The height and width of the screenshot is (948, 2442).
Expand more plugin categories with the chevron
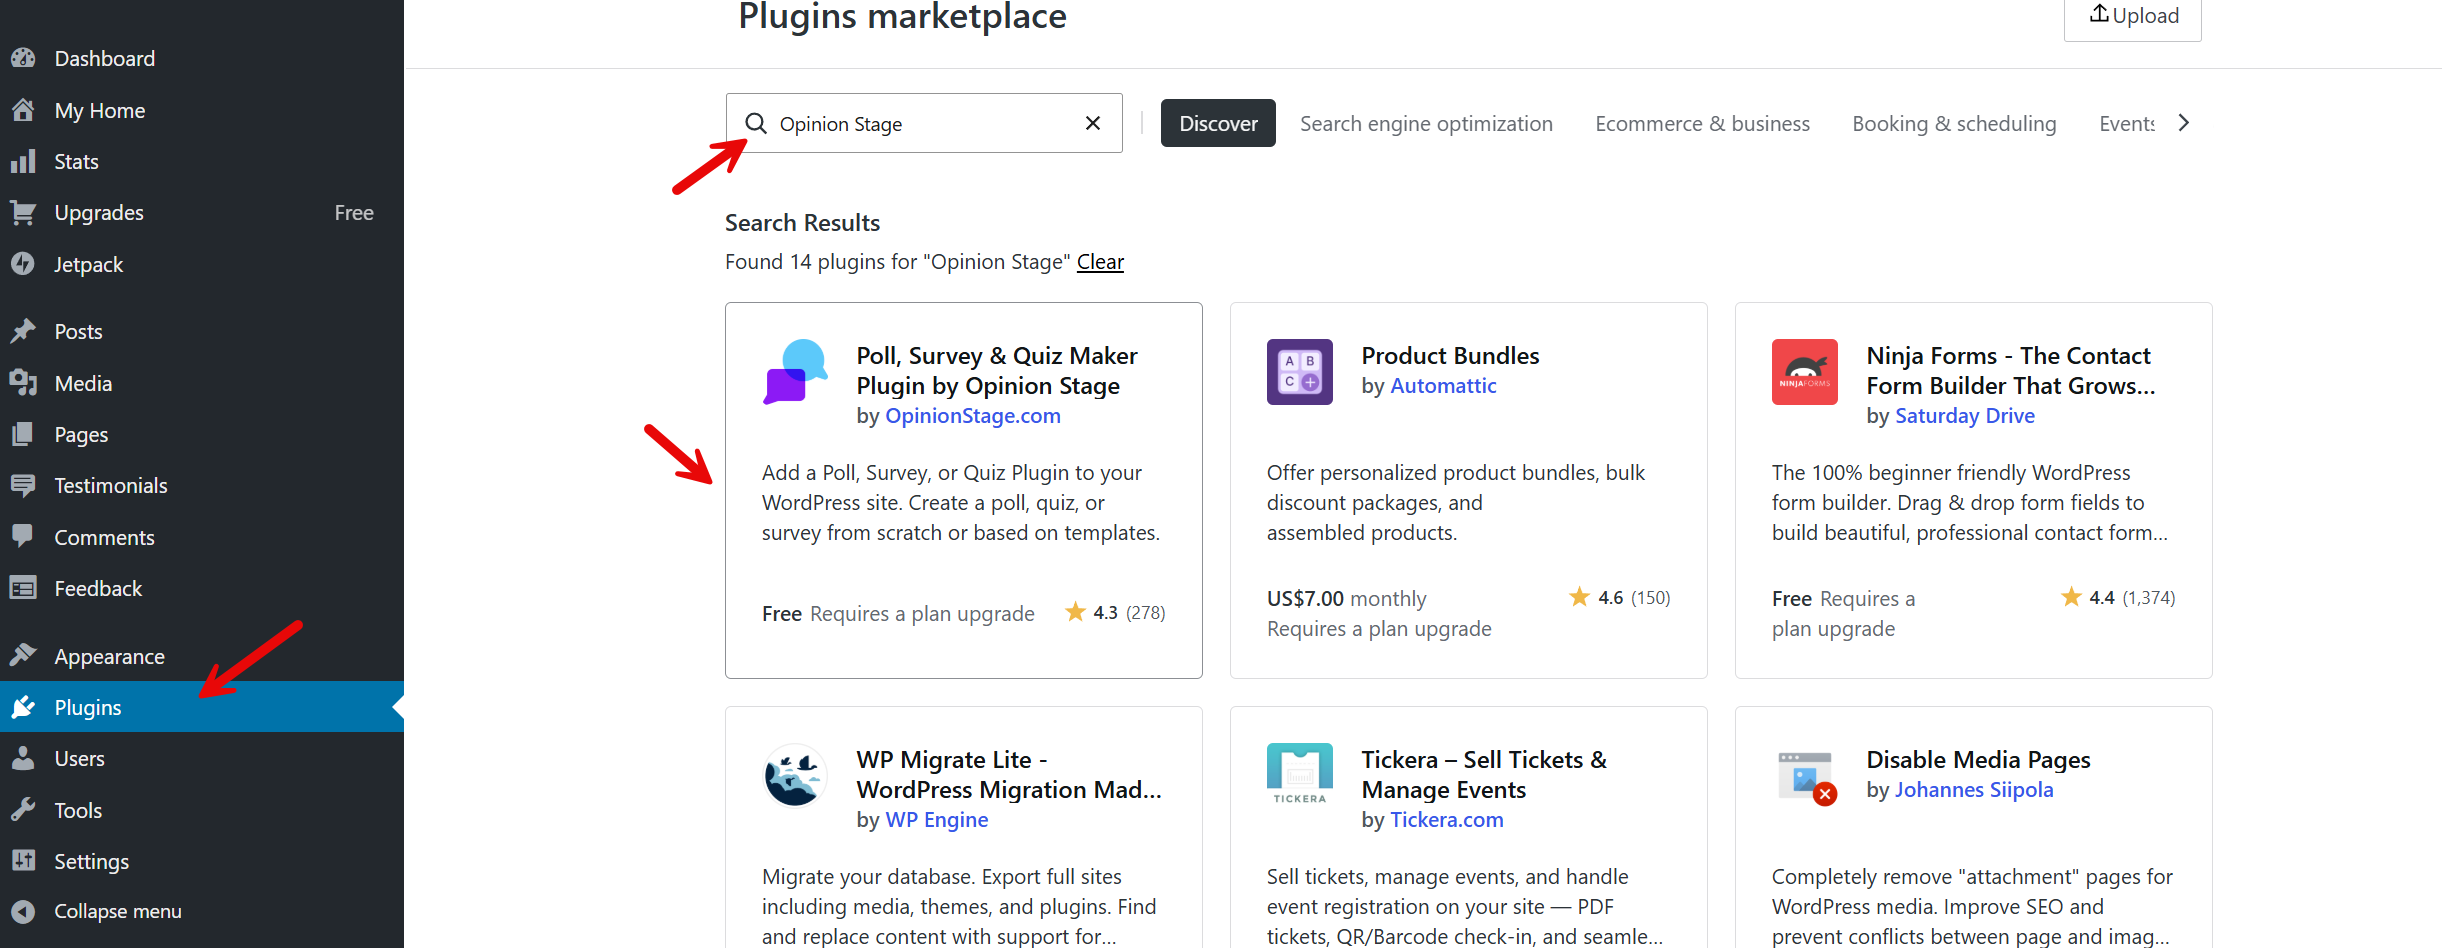2184,123
